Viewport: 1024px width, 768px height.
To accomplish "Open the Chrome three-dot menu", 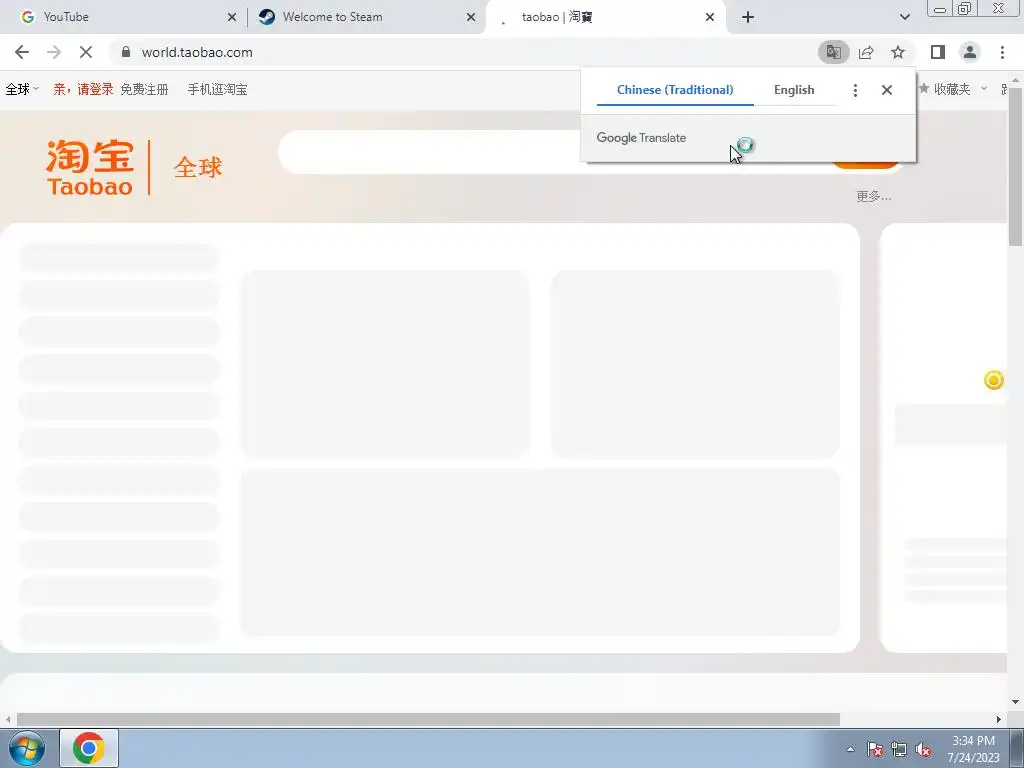I will (1002, 52).
